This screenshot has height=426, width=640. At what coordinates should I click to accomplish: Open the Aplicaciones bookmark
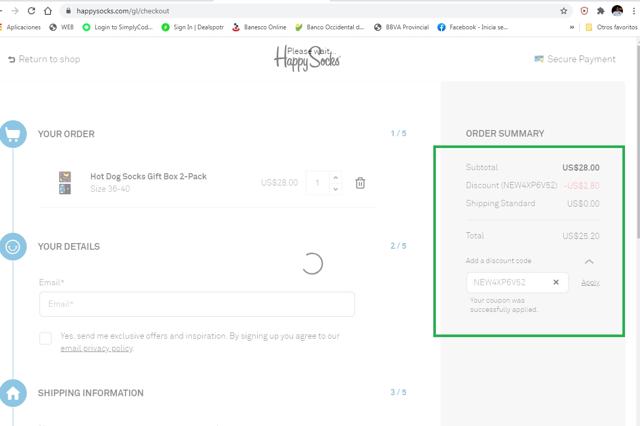point(20,27)
